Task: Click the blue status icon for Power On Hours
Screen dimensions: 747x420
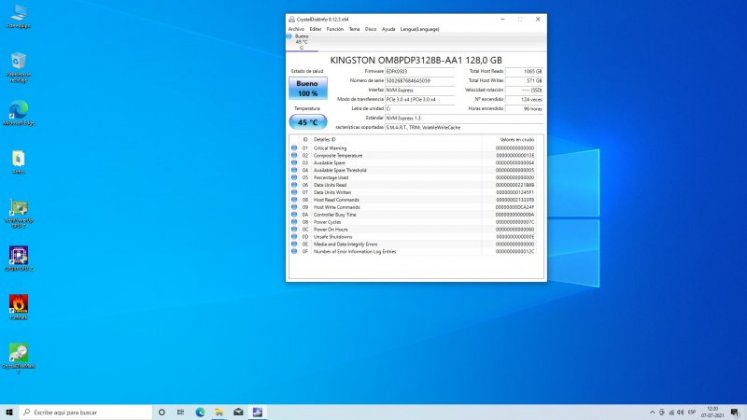Action: click(294, 229)
